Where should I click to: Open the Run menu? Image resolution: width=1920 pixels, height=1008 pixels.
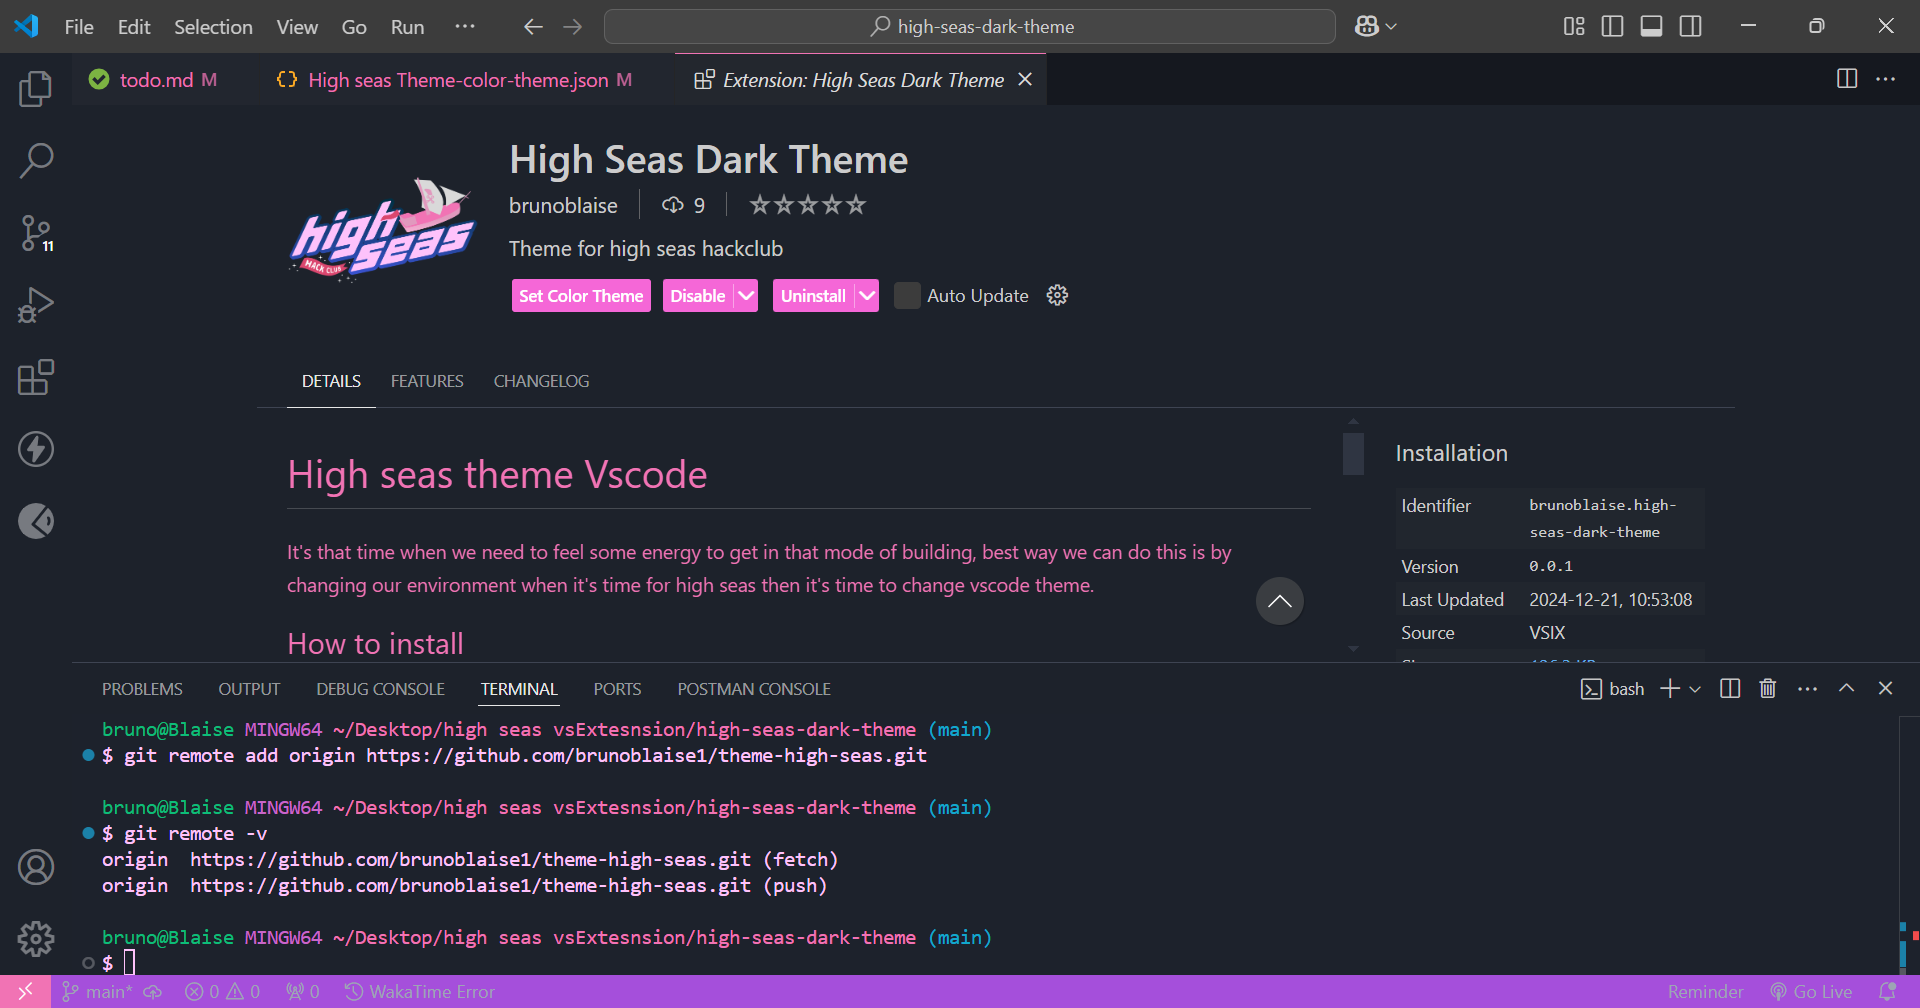(407, 27)
